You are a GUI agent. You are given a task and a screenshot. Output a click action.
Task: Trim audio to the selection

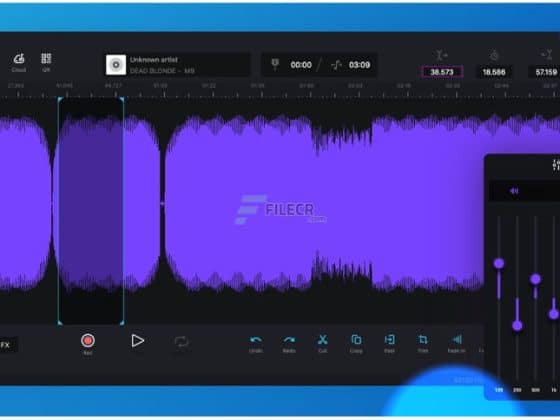click(423, 340)
